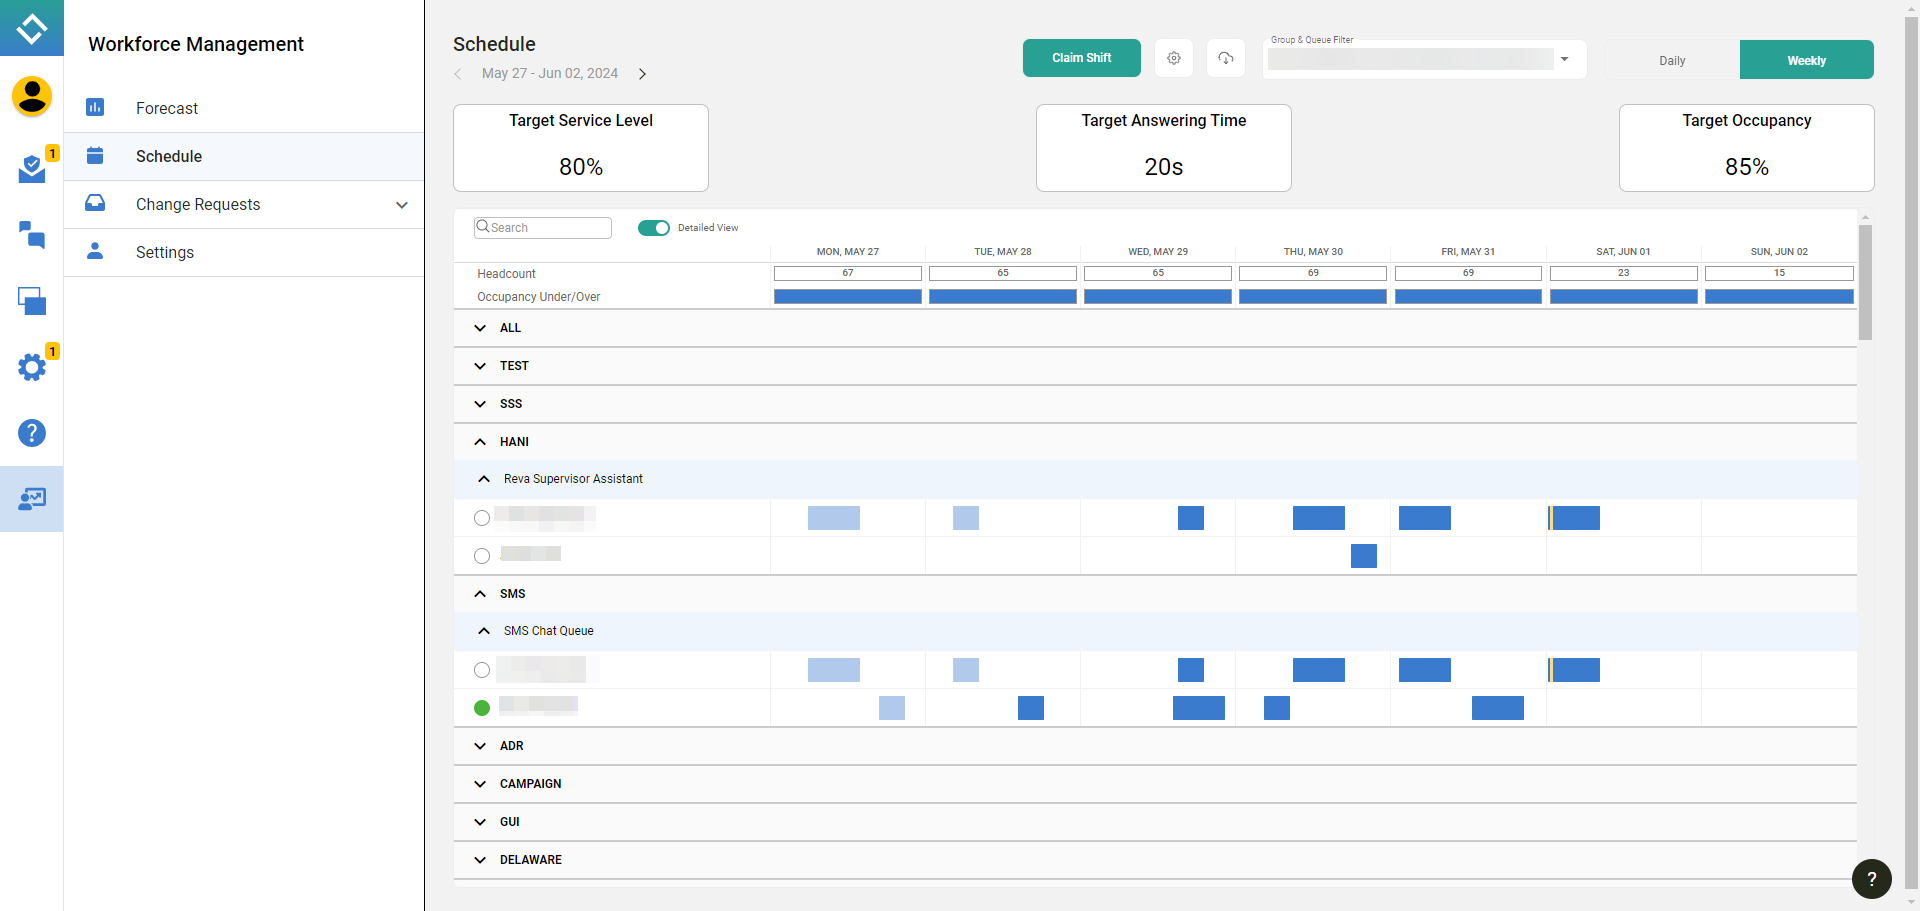
Task: Select first agent radio under Reva Supervisor Assistant
Action: tap(482, 518)
